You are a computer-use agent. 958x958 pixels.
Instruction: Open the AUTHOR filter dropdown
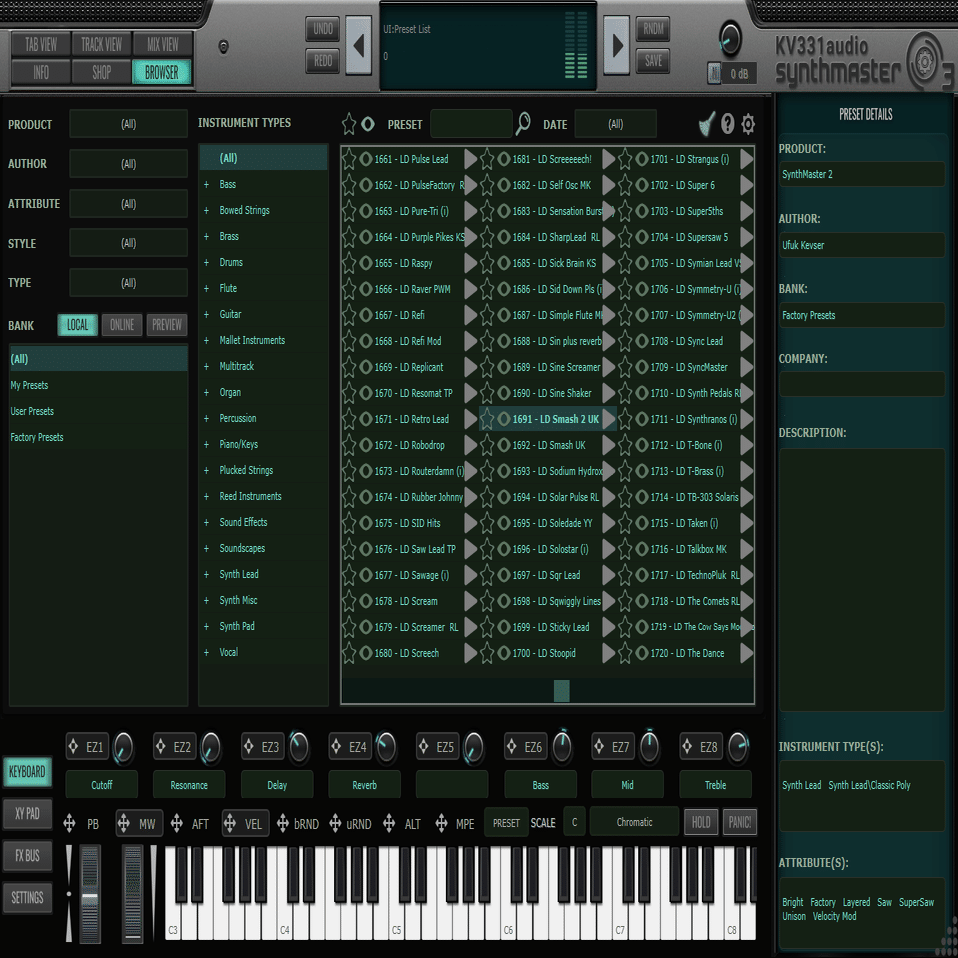pos(128,164)
